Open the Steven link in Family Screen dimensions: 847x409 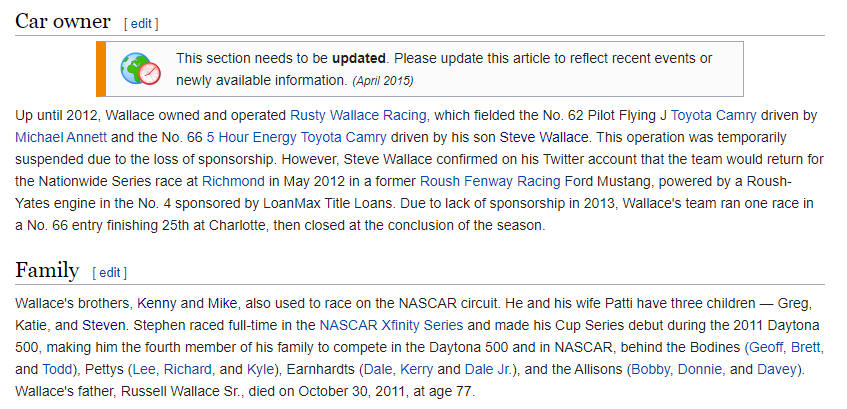coord(104,326)
